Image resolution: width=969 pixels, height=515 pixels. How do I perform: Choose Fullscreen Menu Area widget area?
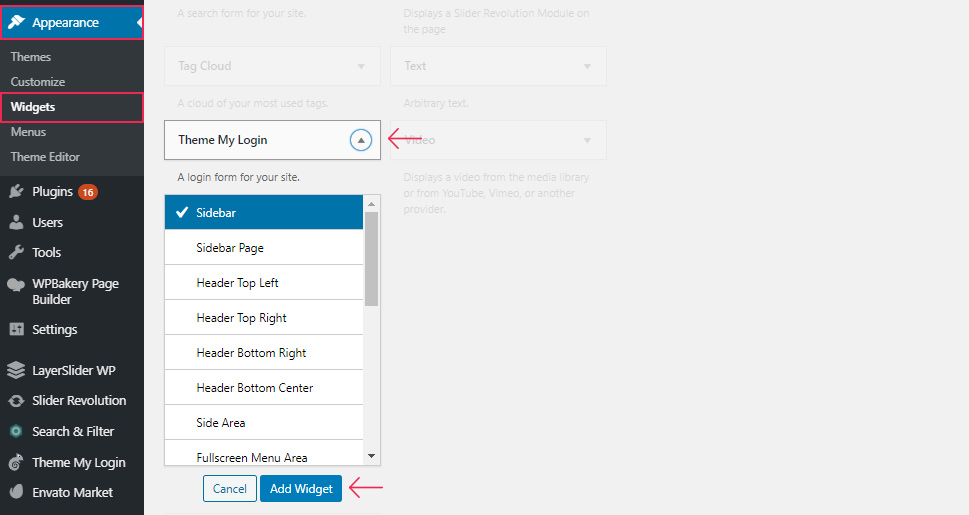coord(264,453)
